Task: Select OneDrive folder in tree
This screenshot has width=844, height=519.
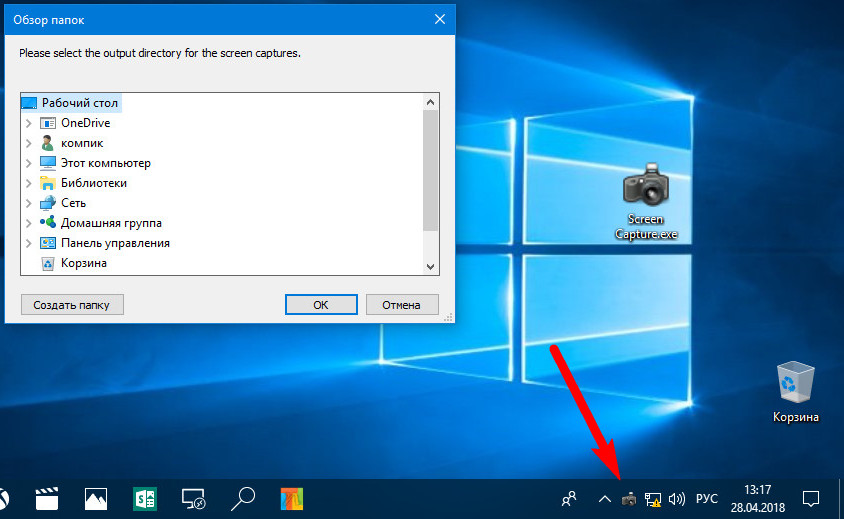Action: (x=86, y=123)
